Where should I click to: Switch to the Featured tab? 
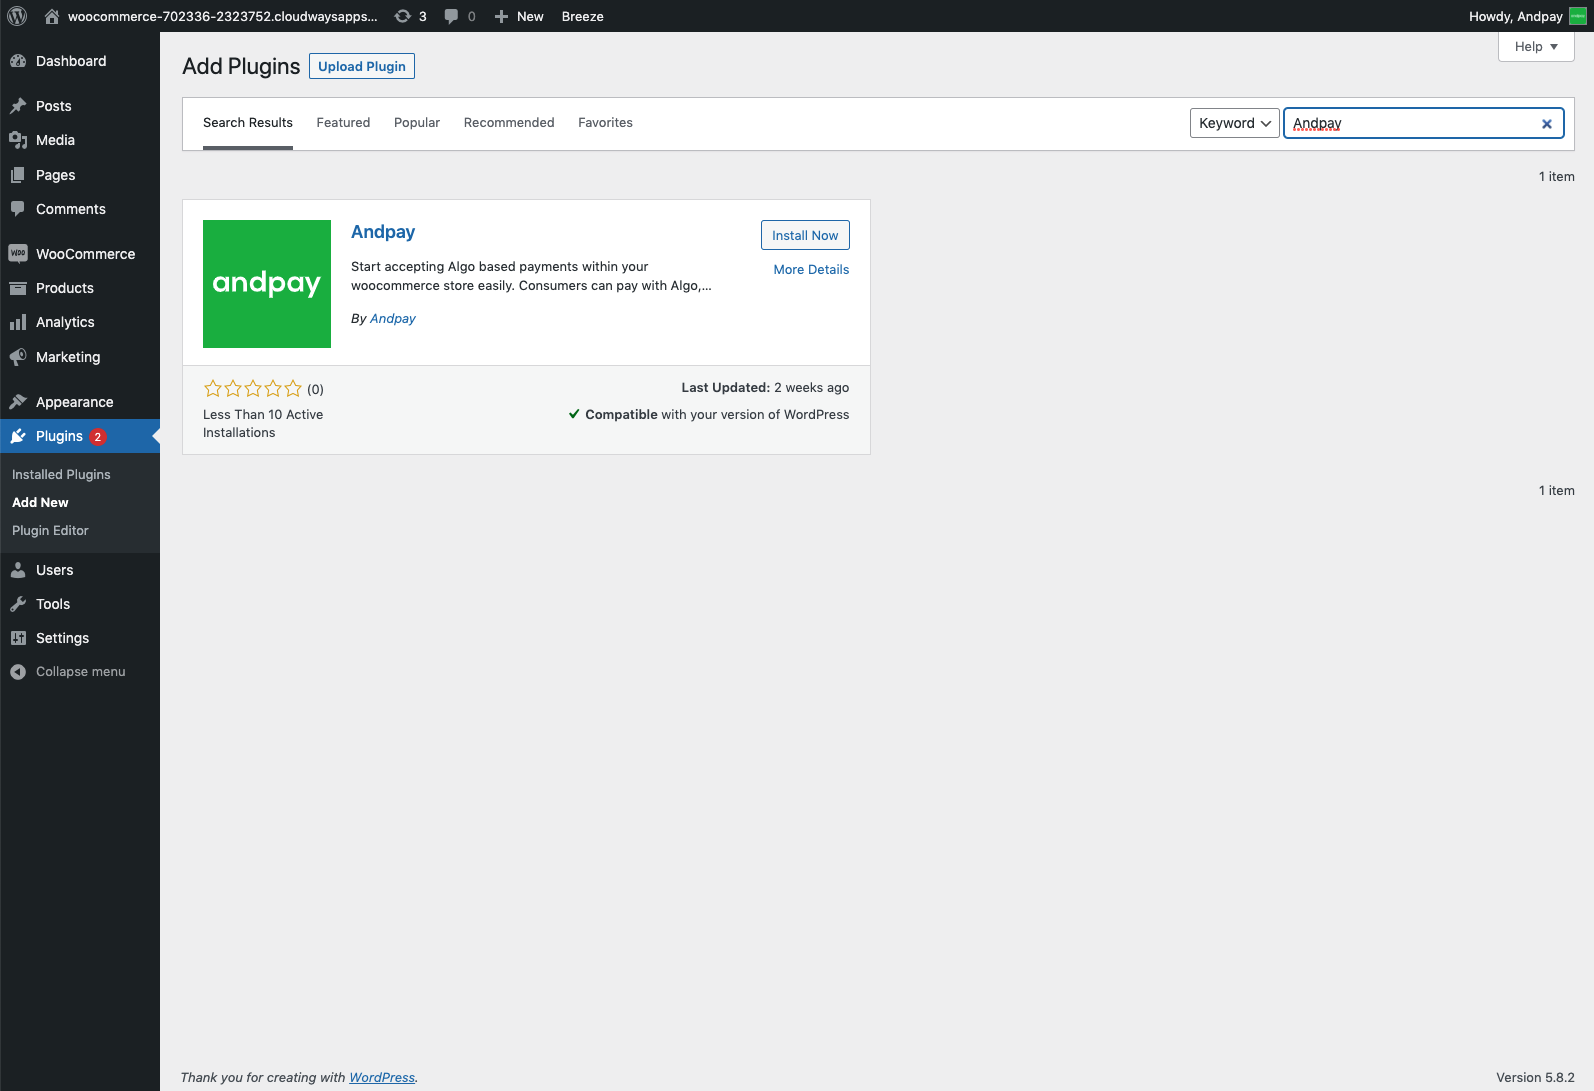343,123
